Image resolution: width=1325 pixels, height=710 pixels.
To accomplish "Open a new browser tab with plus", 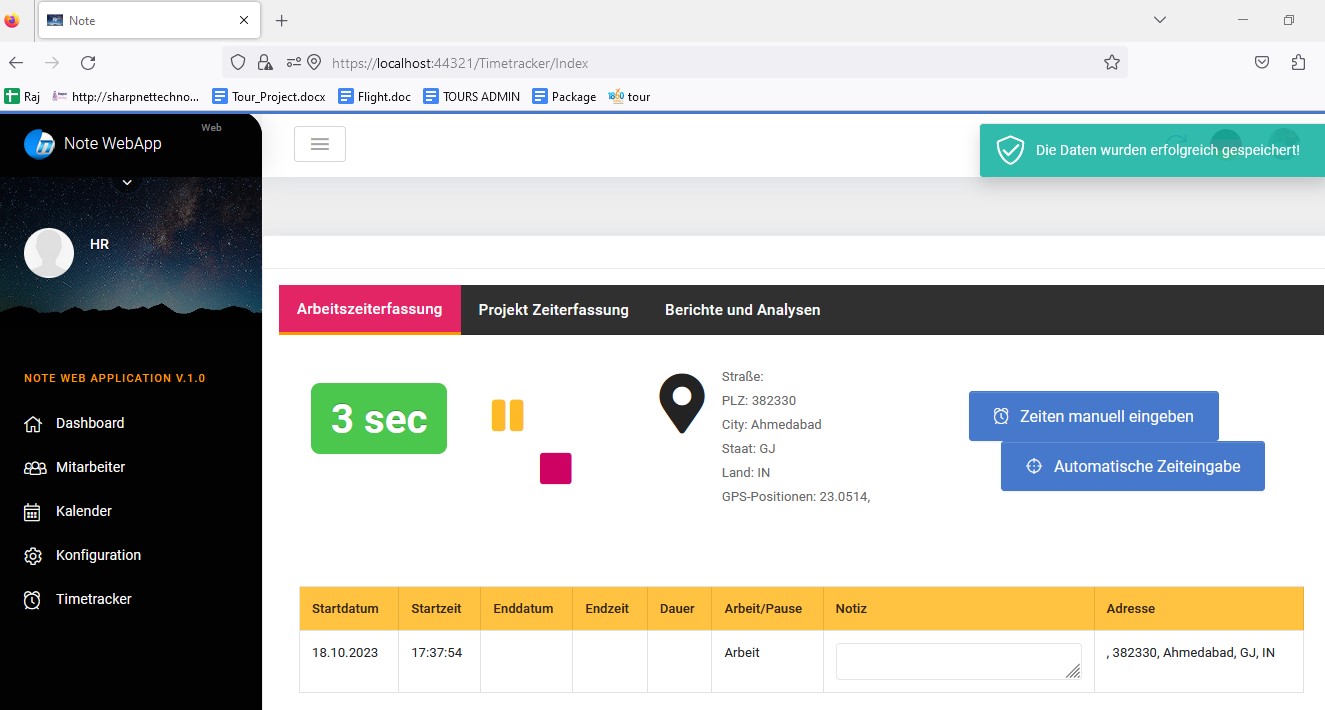I will tap(282, 20).
